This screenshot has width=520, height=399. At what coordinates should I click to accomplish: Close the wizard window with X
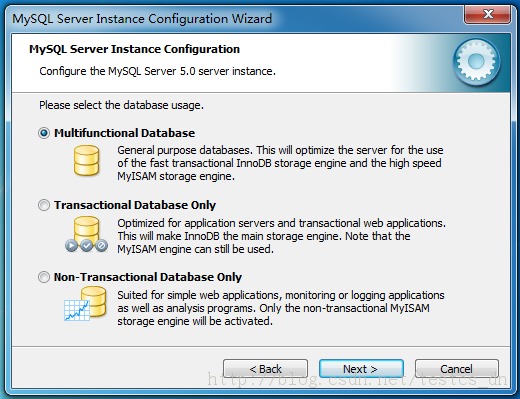(x=488, y=14)
